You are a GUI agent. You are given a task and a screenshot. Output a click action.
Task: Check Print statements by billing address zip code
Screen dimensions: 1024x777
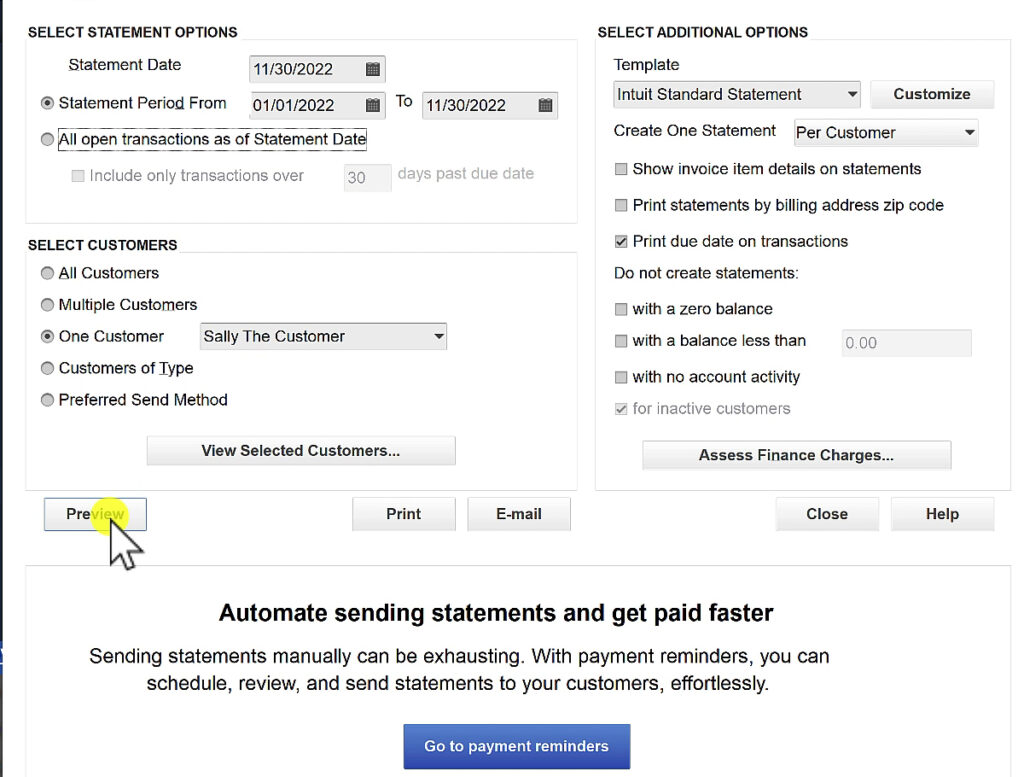(620, 205)
